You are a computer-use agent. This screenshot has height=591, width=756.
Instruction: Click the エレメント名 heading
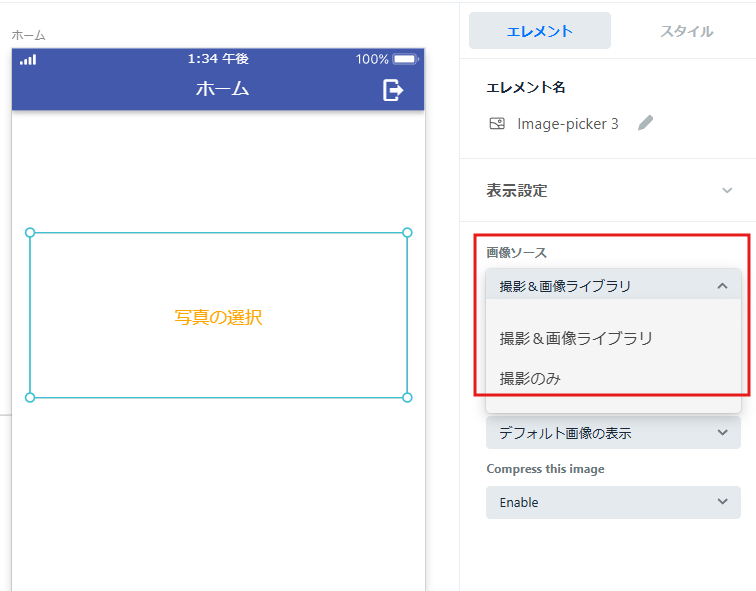pos(526,87)
